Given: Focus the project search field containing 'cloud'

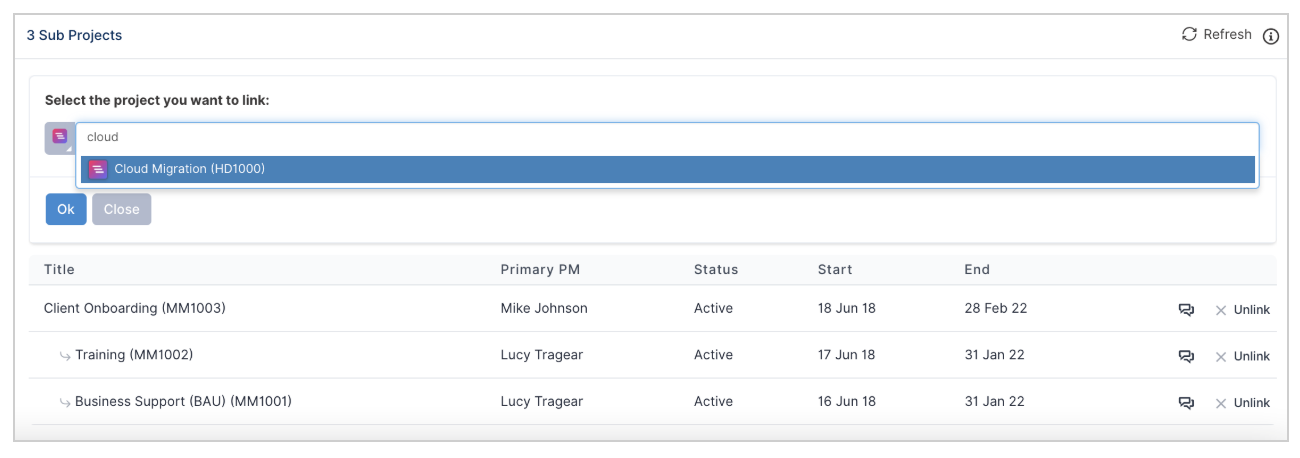Looking at the screenshot, I should [x=667, y=137].
